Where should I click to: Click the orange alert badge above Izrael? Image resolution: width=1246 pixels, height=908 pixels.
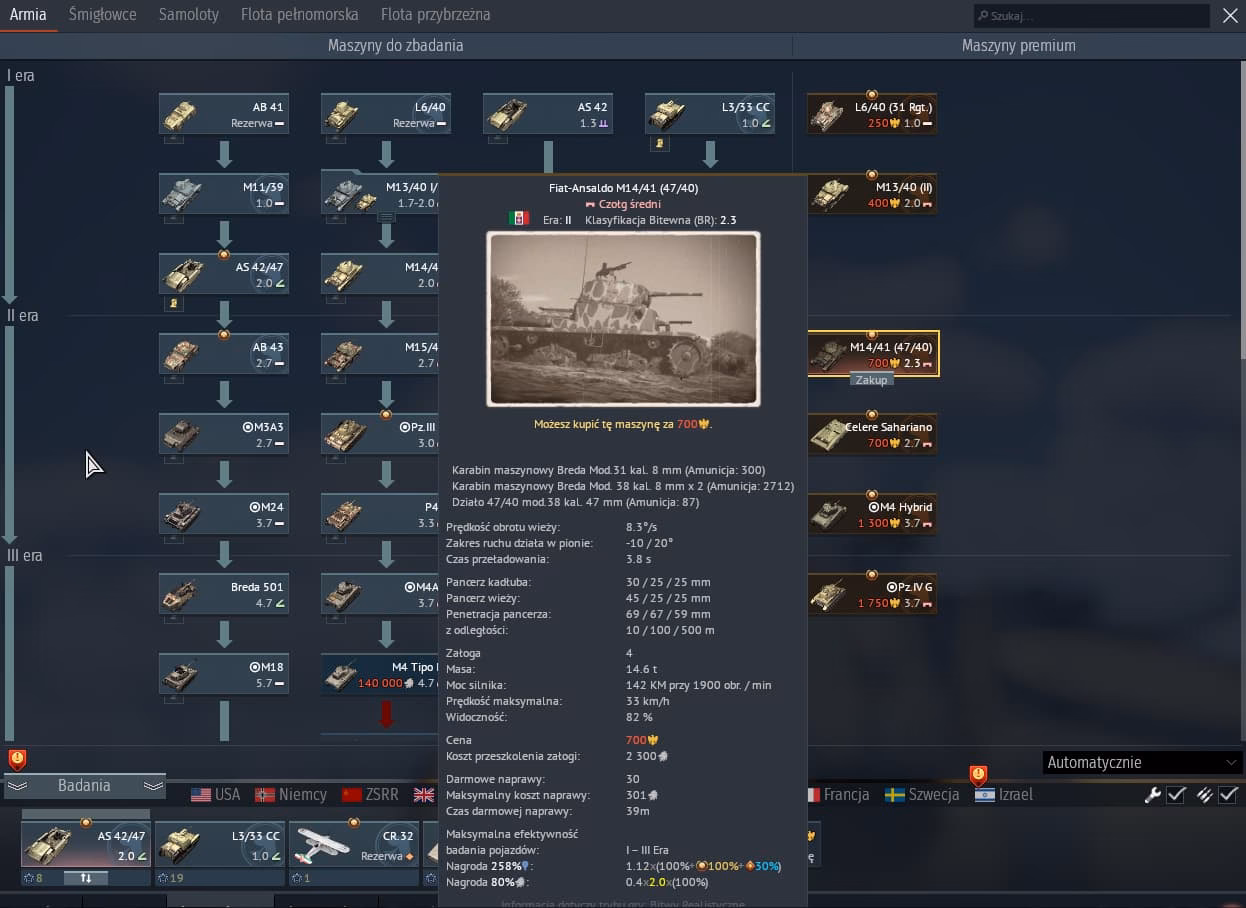pyautogui.click(x=978, y=775)
